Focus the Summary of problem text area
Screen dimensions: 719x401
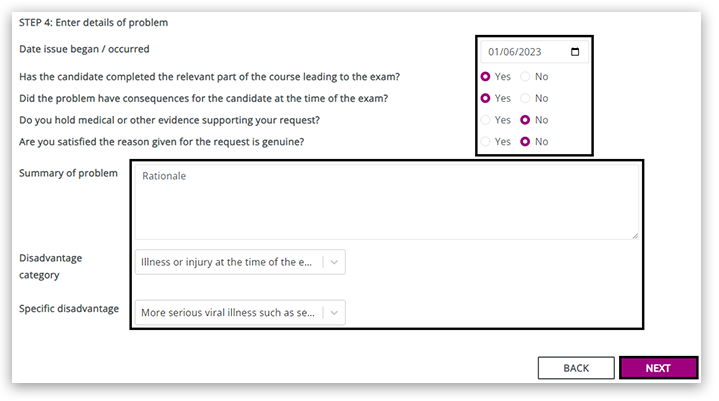[x=384, y=201]
